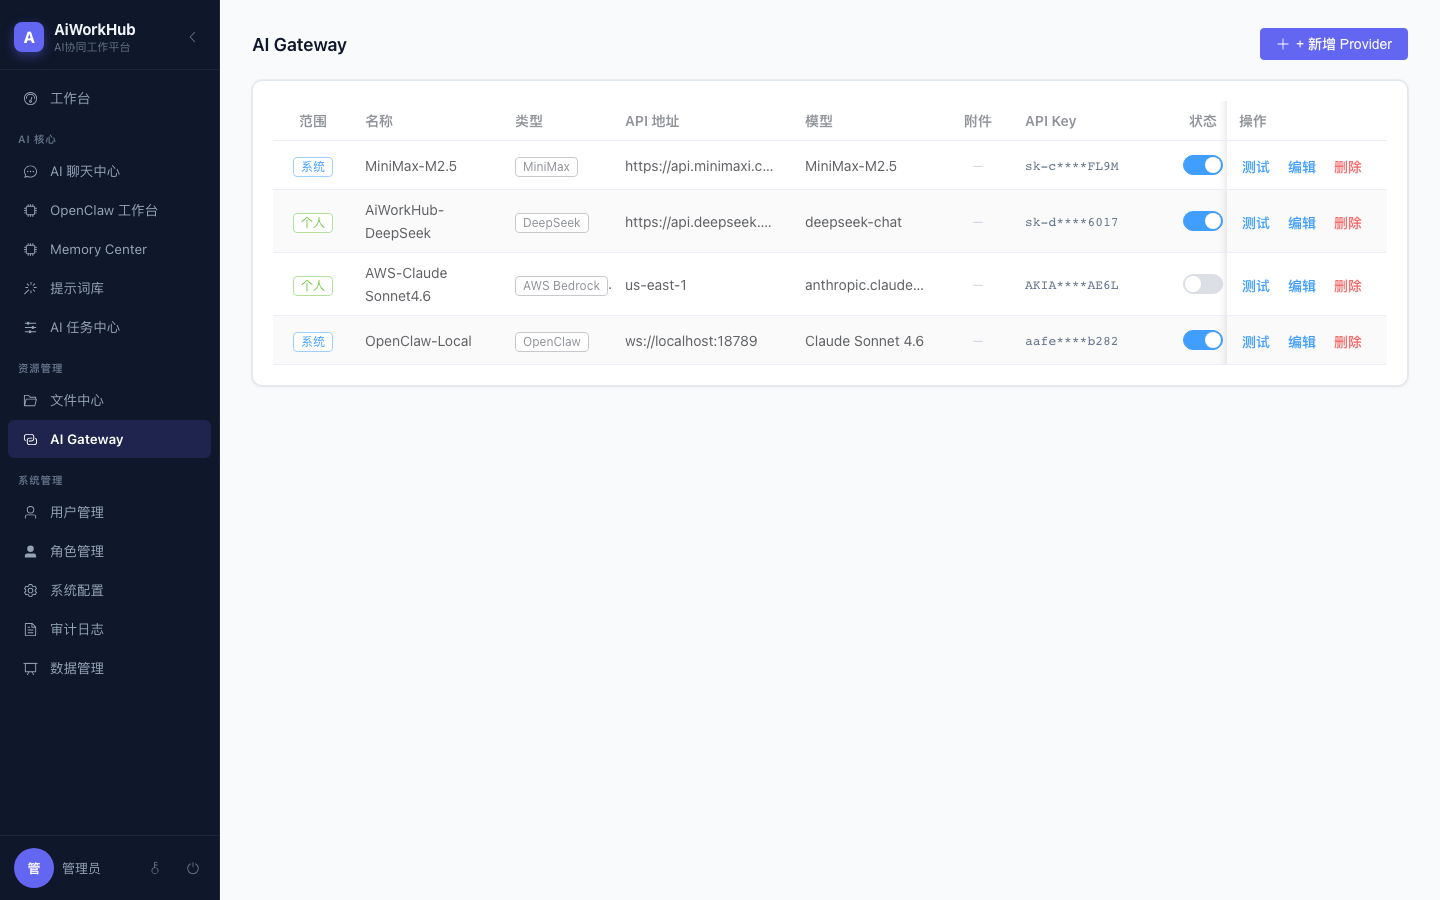
Task: Click the 工作台 dashboard icon
Action: [x=30, y=98]
